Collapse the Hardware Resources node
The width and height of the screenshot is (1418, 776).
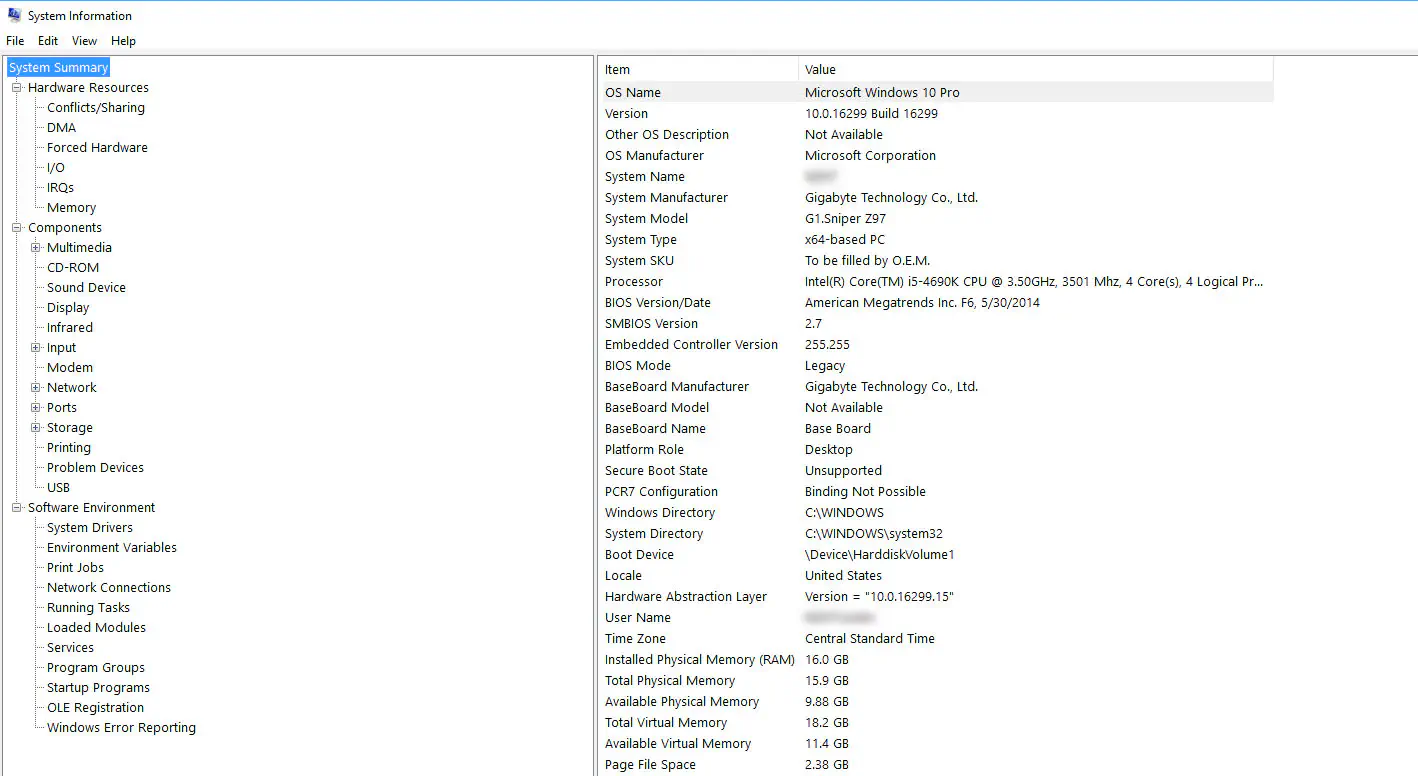(17, 87)
